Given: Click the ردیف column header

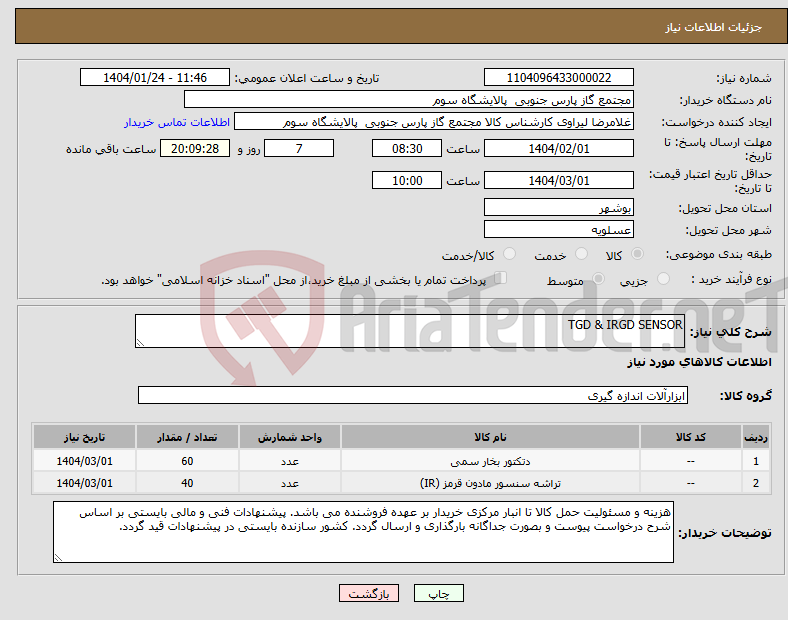Looking at the screenshot, I should point(756,437).
